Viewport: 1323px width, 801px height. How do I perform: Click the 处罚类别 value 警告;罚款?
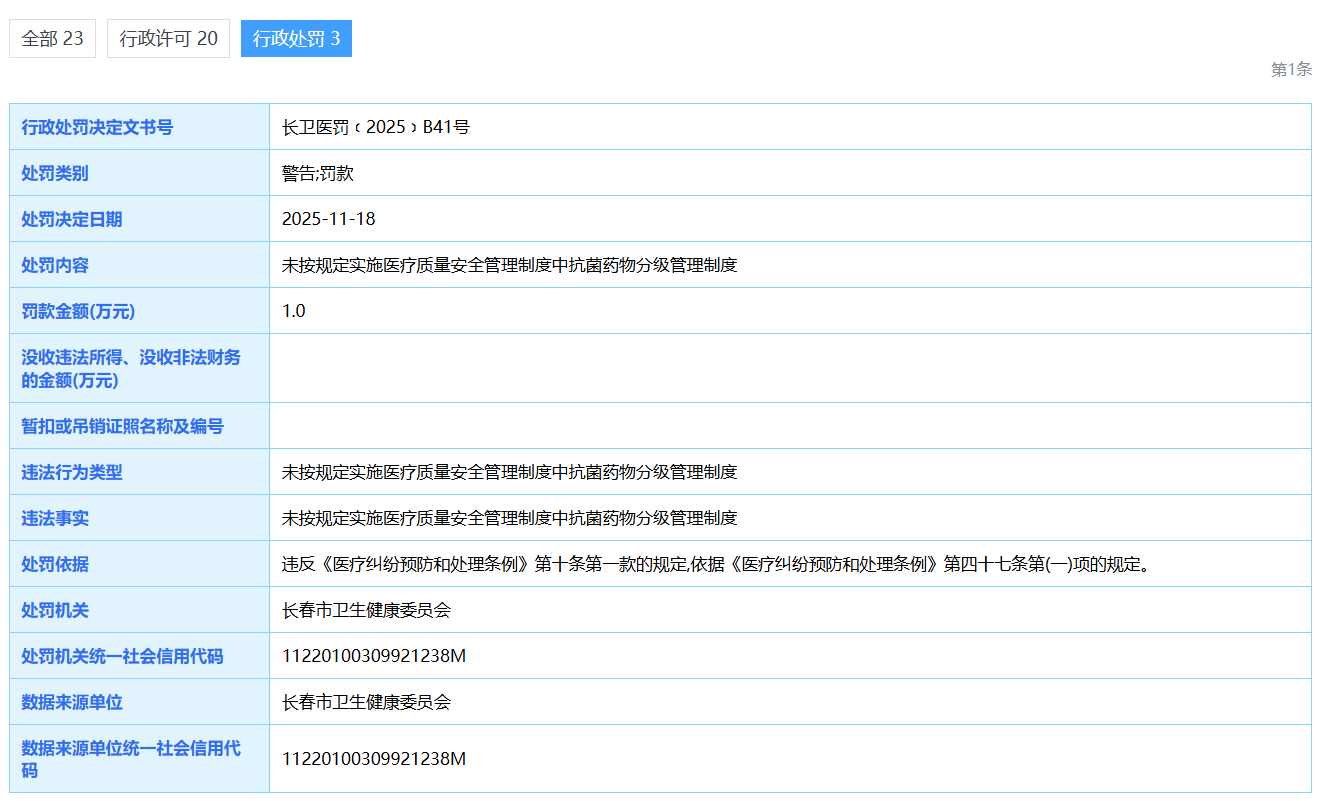(317, 173)
